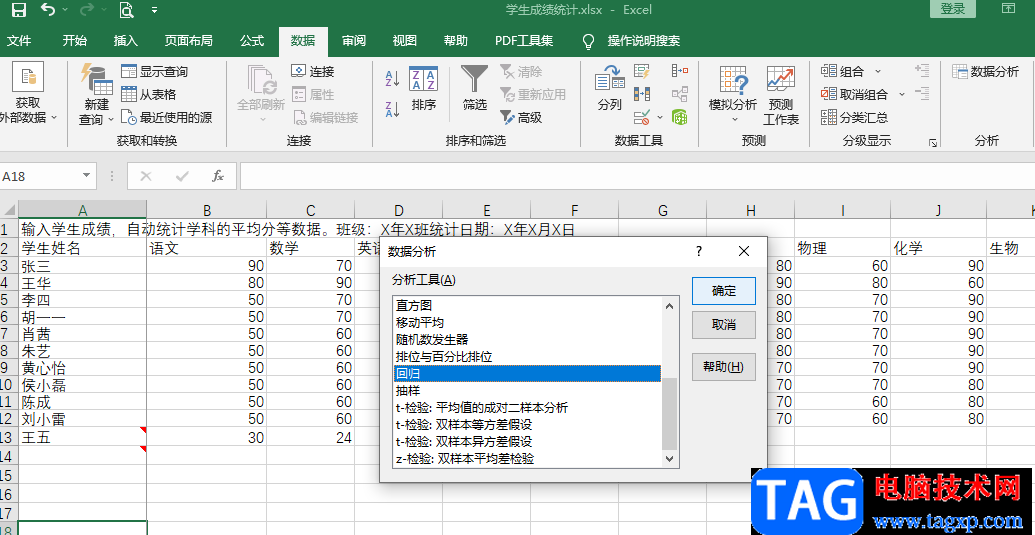Viewport: 1035px width, 535px height.
Task: Open Data Validation dropdown arrow
Action: pos(660,118)
